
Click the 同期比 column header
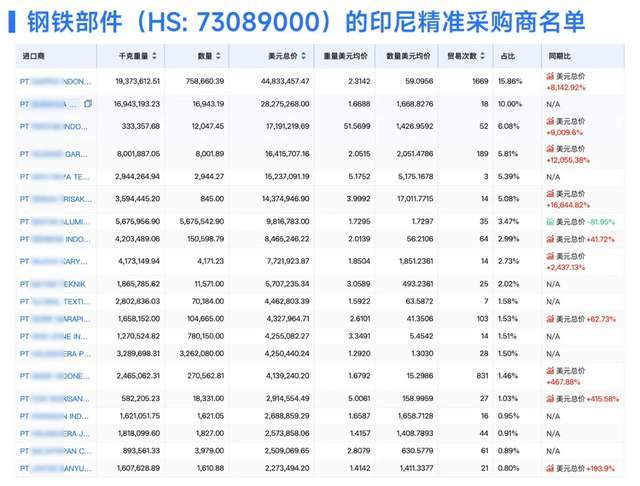tap(559, 56)
